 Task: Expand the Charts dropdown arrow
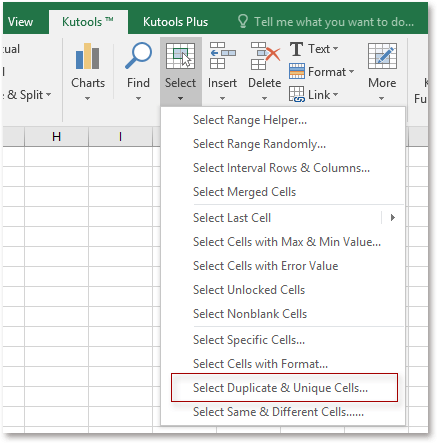tap(87, 98)
